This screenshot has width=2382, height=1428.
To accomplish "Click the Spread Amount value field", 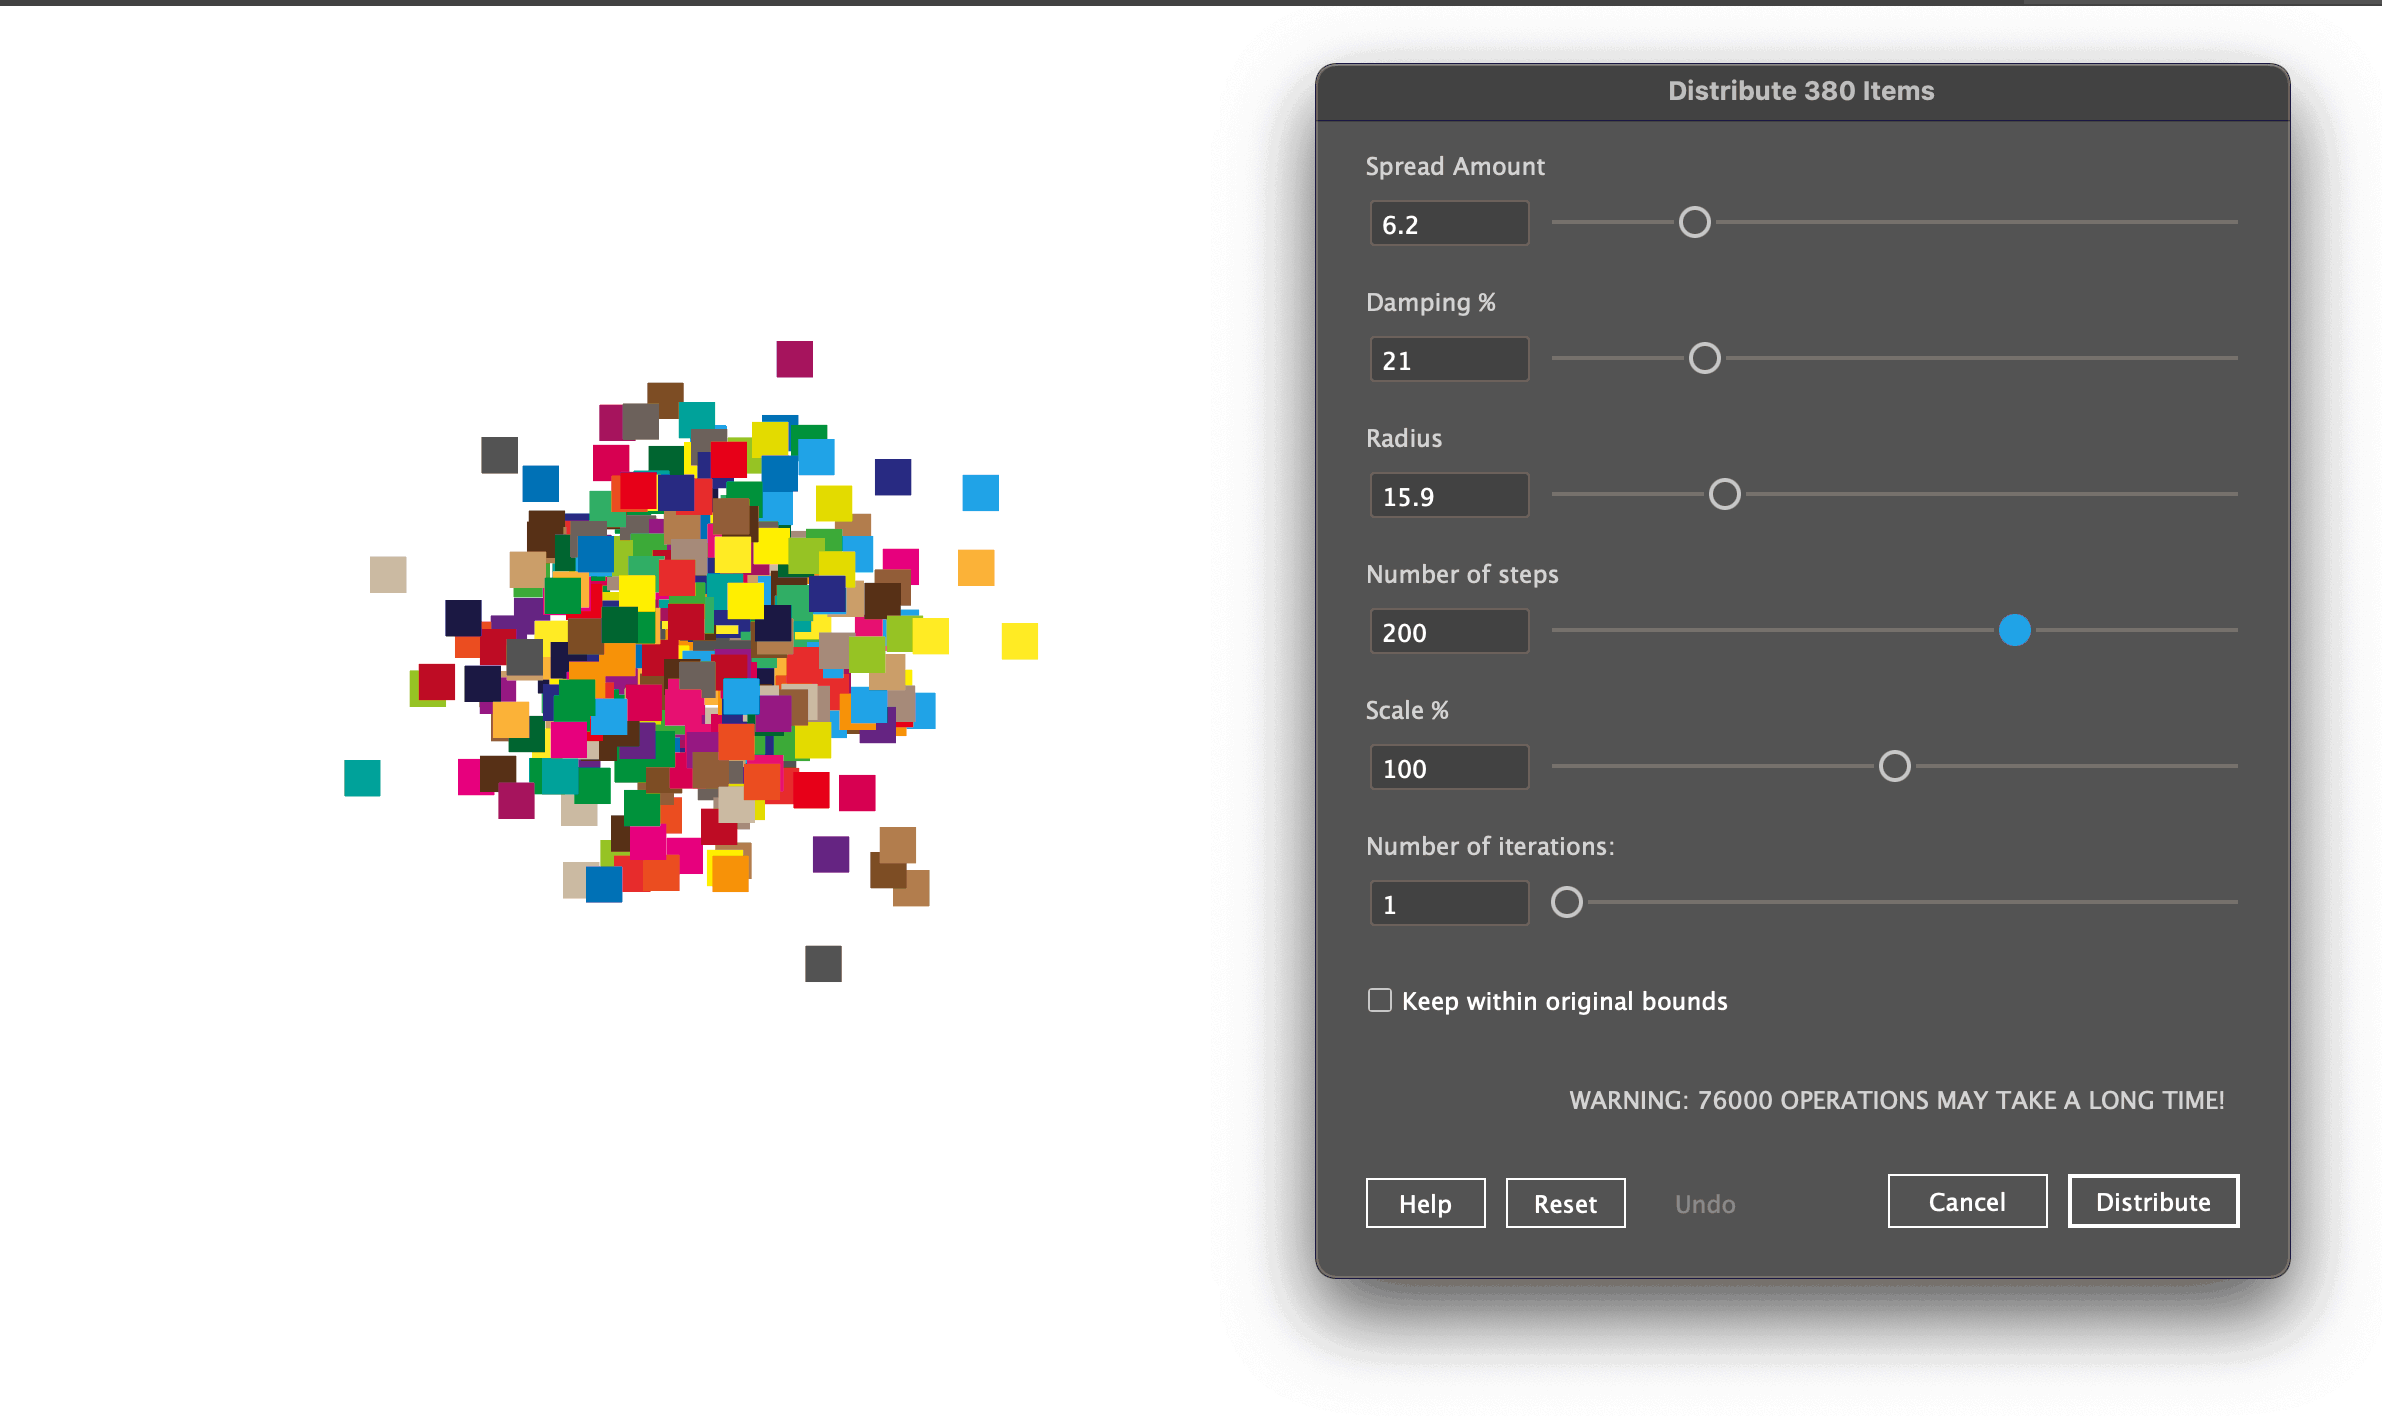I will click(1448, 224).
